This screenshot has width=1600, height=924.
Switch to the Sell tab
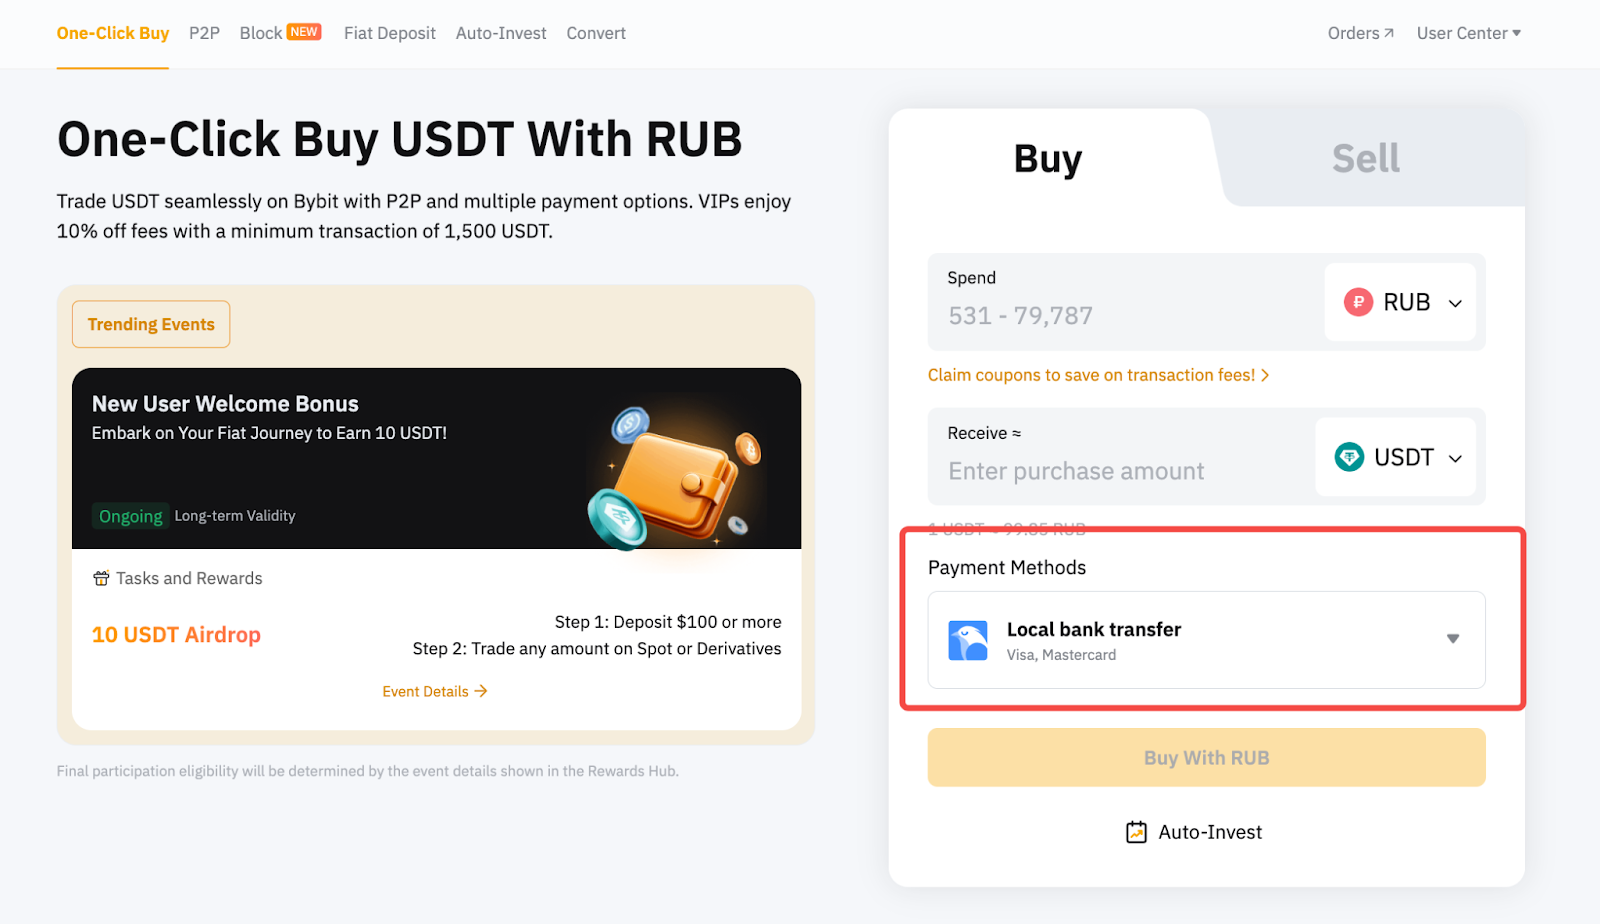click(x=1365, y=158)
